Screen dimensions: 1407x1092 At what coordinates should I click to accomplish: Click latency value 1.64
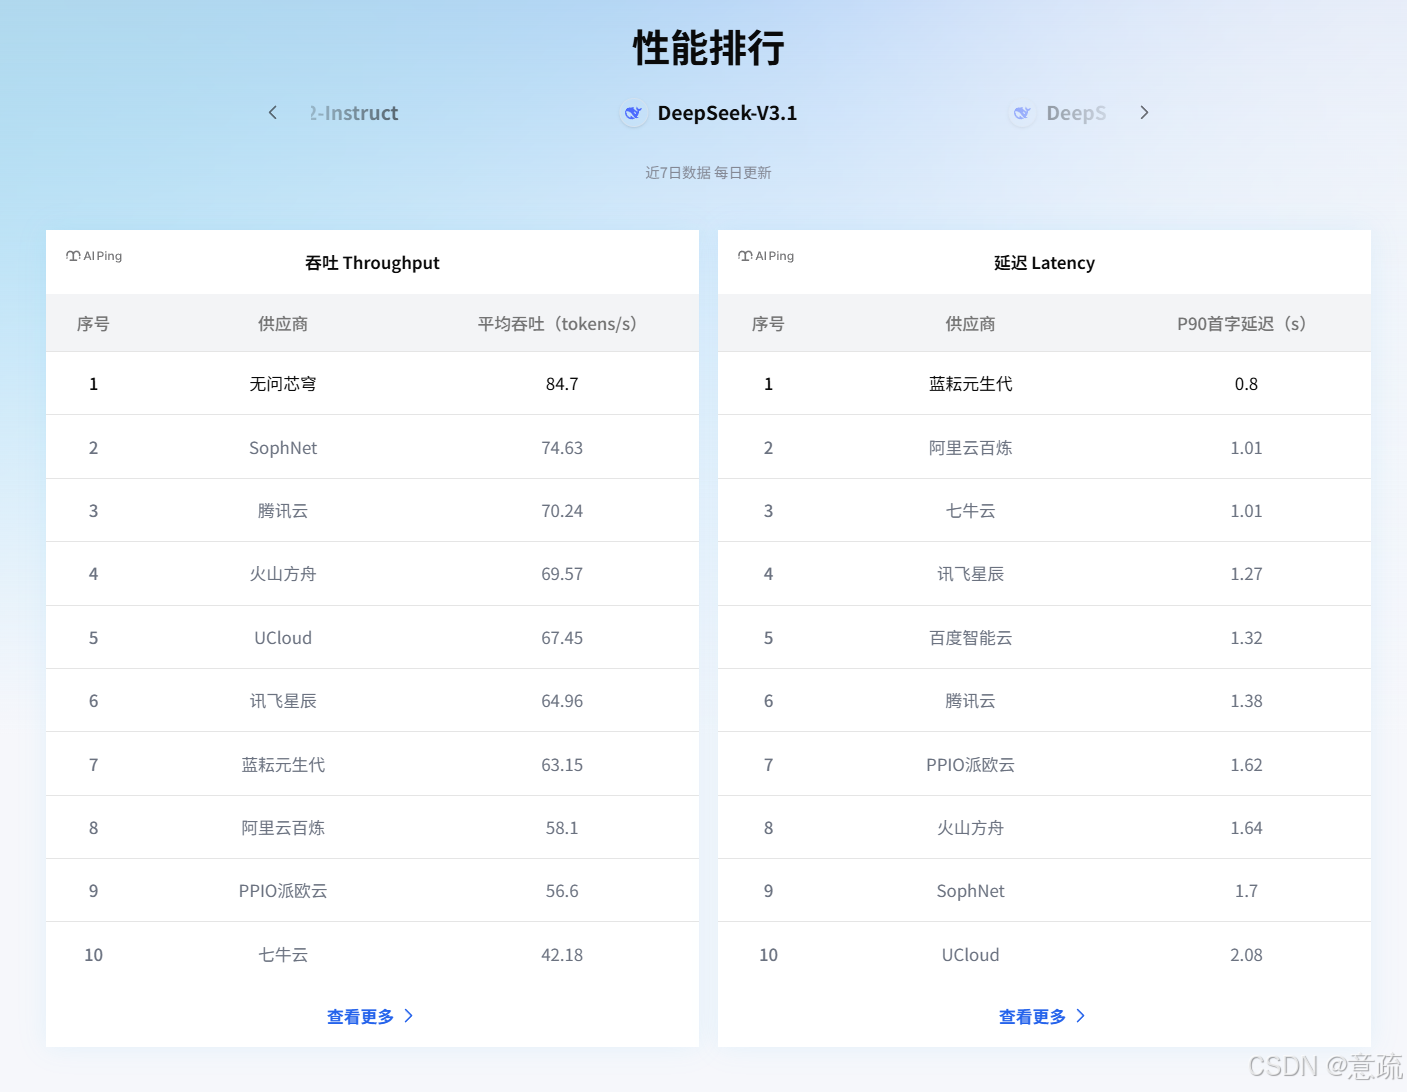tap(1246, 828)
